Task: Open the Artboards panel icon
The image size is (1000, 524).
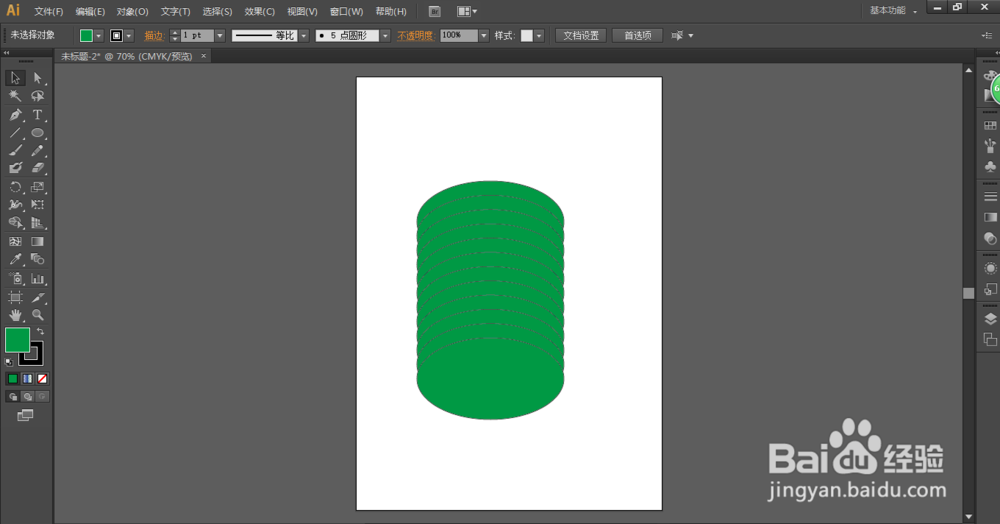Action: 990,340
